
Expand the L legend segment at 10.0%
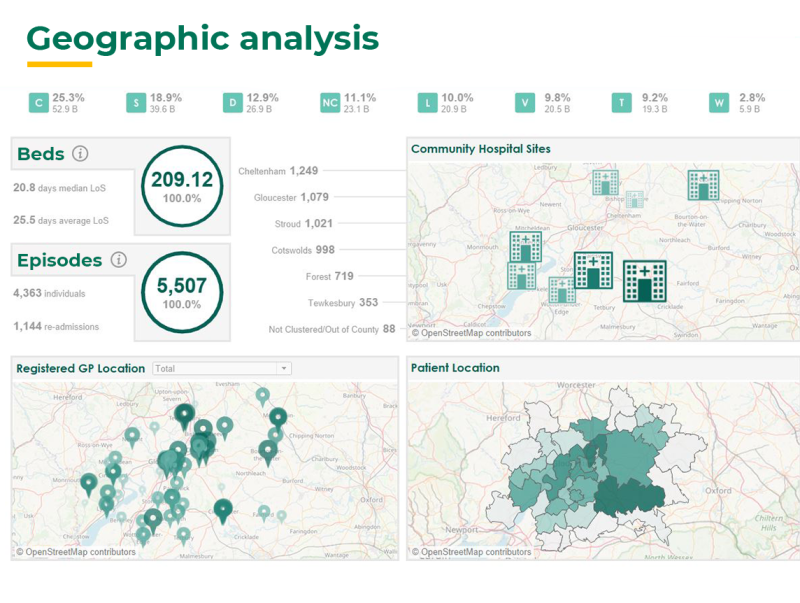[425, 102]
